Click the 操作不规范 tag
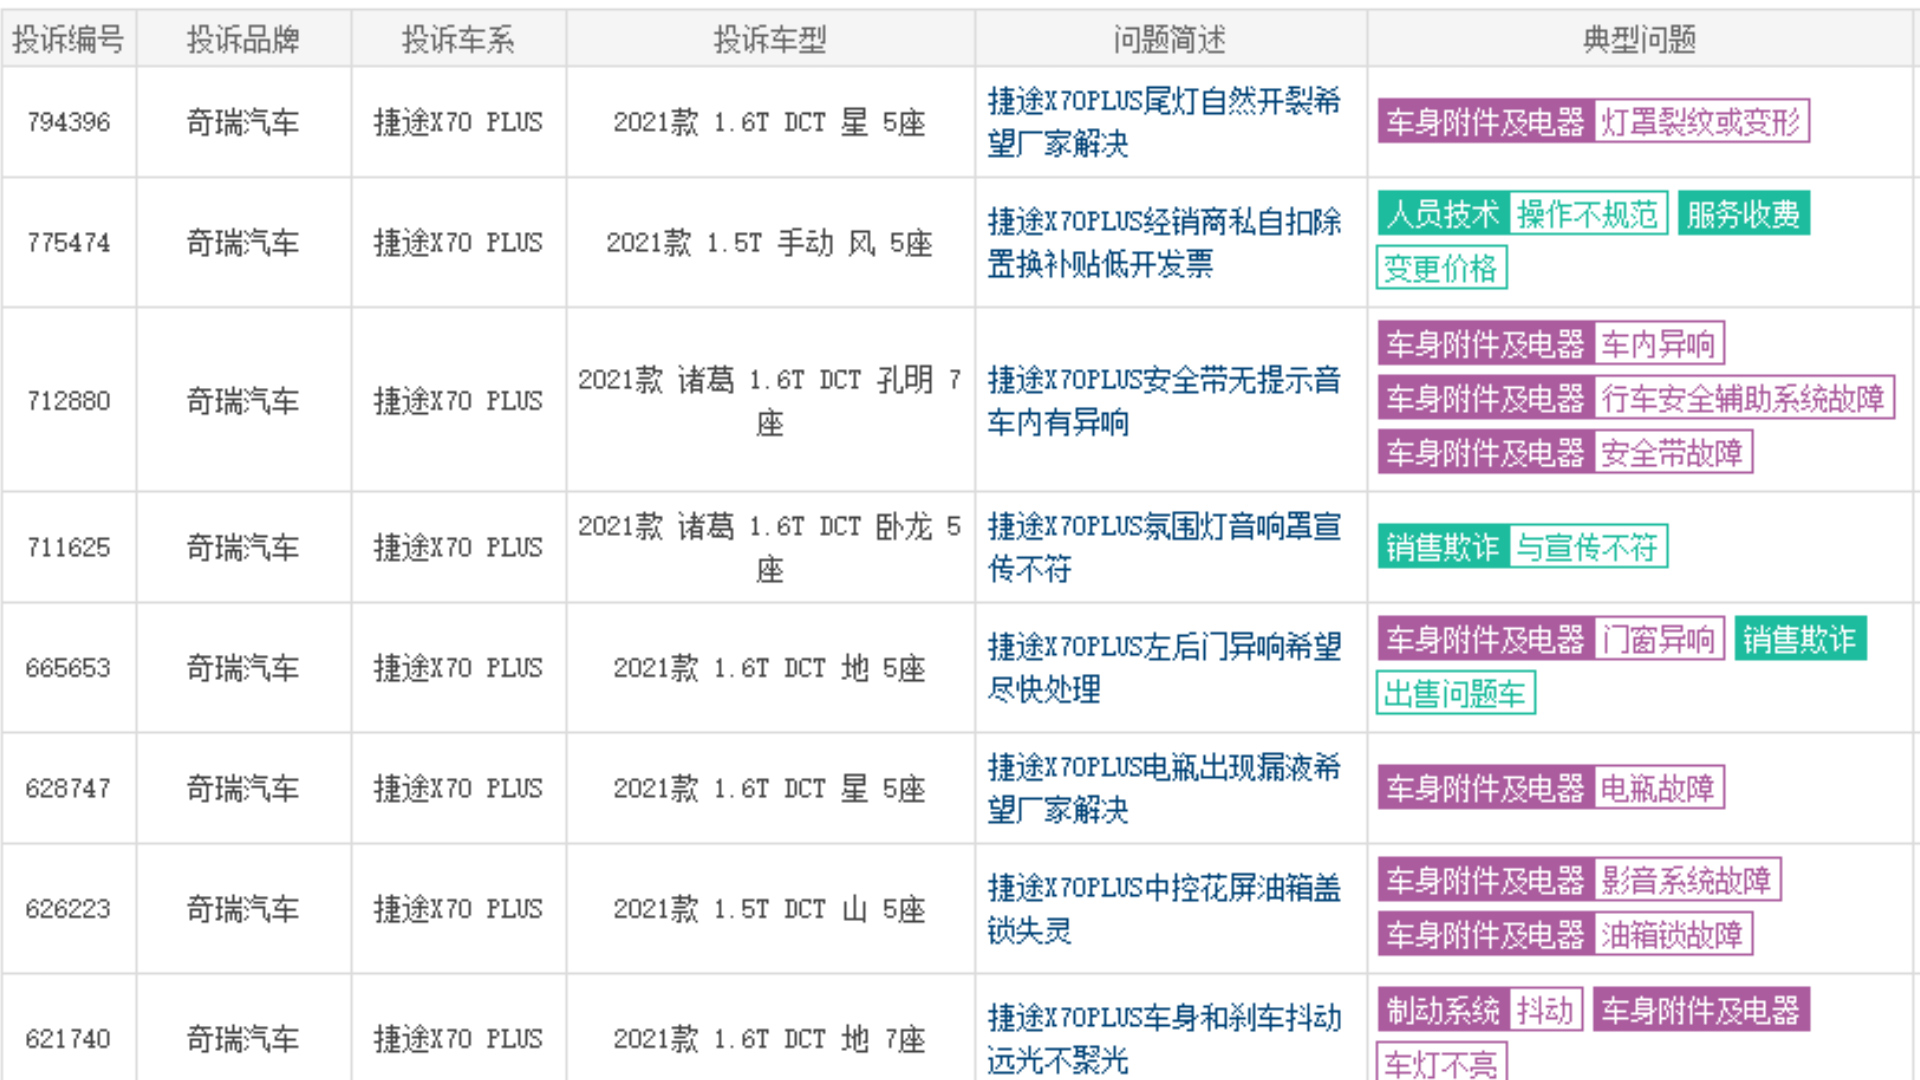 click(1587, 214)
